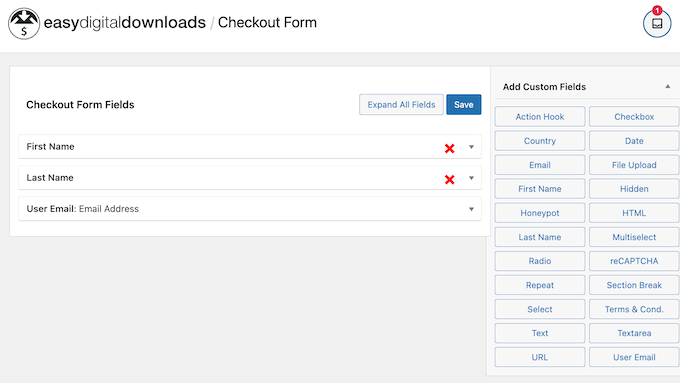680x383 pixels.
Task: Add a Hidden field
Action: click(634, 189)
